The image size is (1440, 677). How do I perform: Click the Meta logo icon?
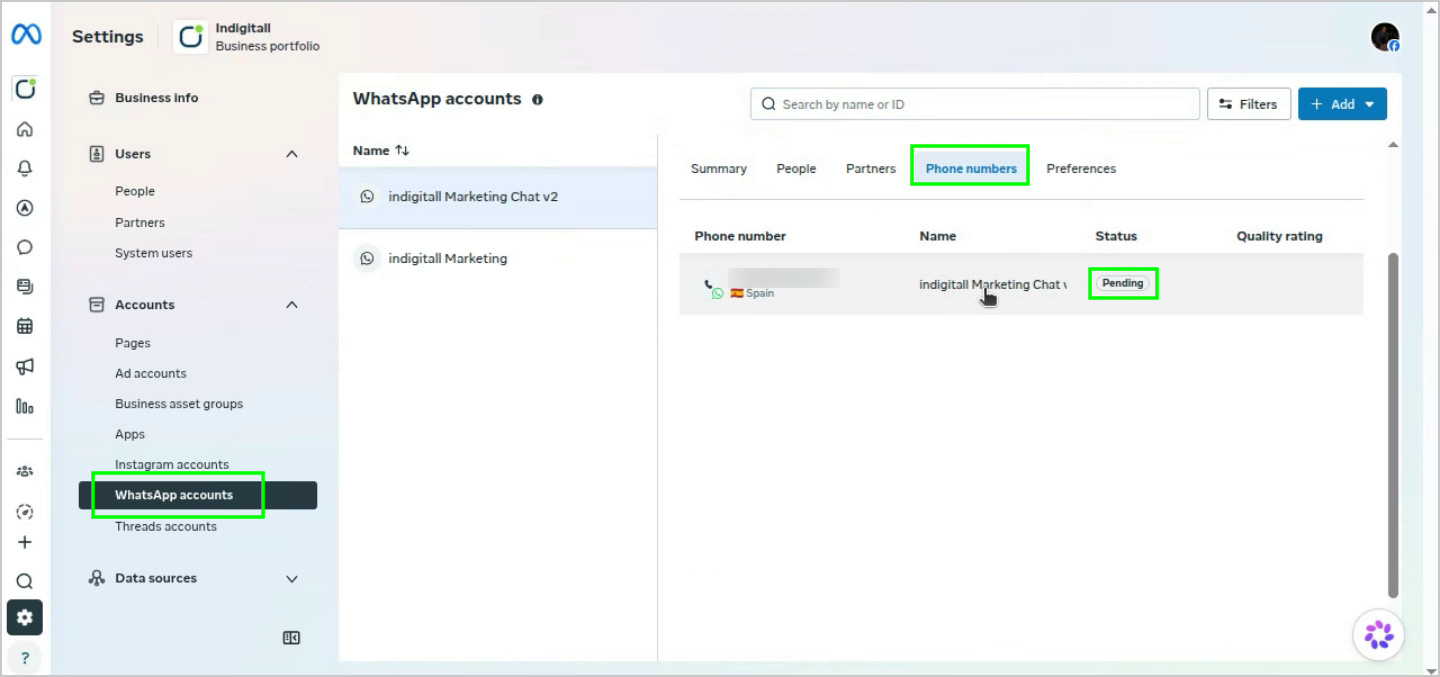pos(26,36)
